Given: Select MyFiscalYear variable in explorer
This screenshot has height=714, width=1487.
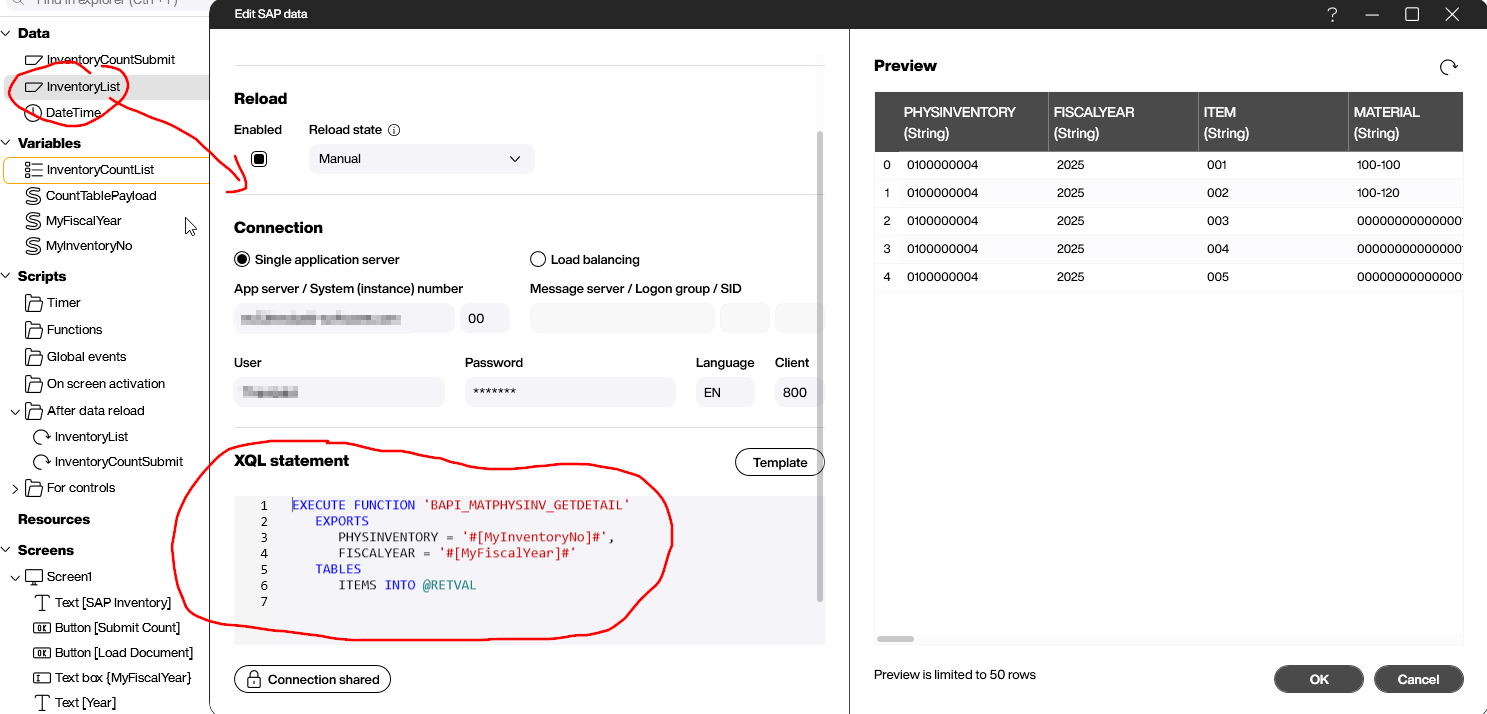Looking at the screenshot, I should pos(83,221).
